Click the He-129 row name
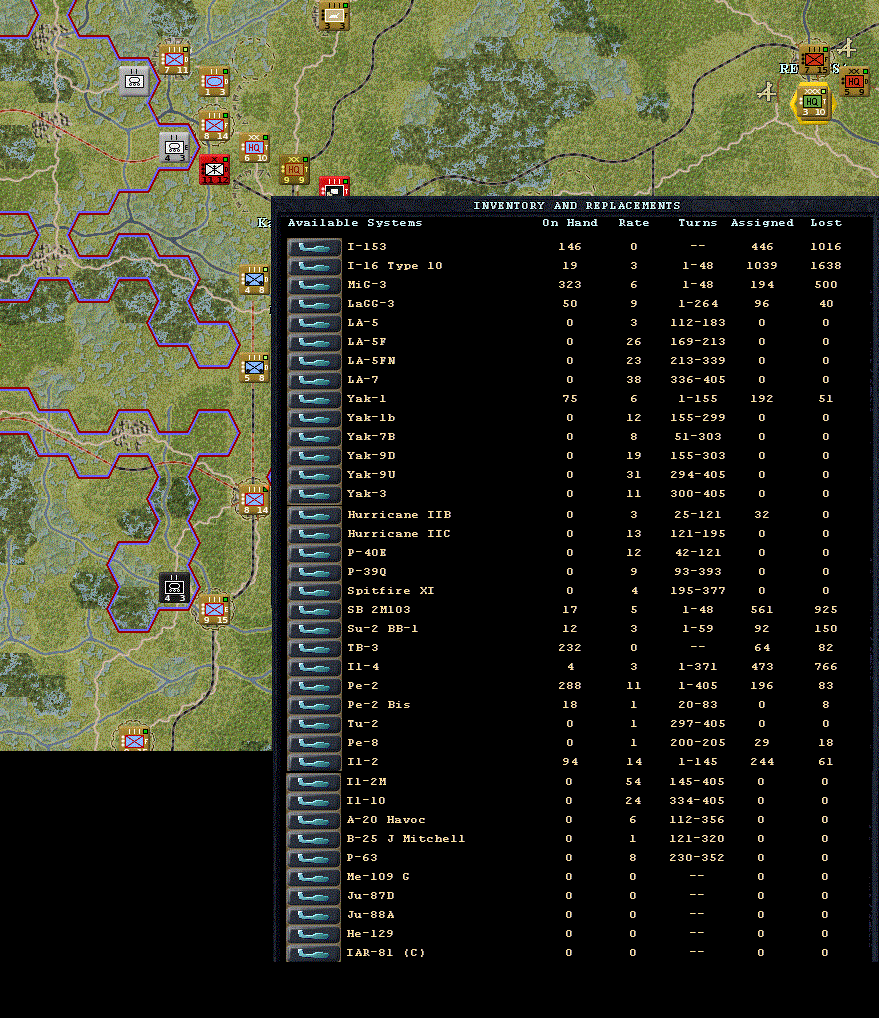The width and height of the screenshot is (879, 1018). point(370,934)
